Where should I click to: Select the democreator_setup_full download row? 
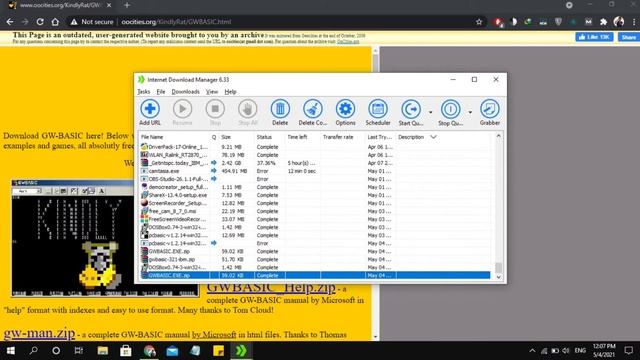pos(315,187)
